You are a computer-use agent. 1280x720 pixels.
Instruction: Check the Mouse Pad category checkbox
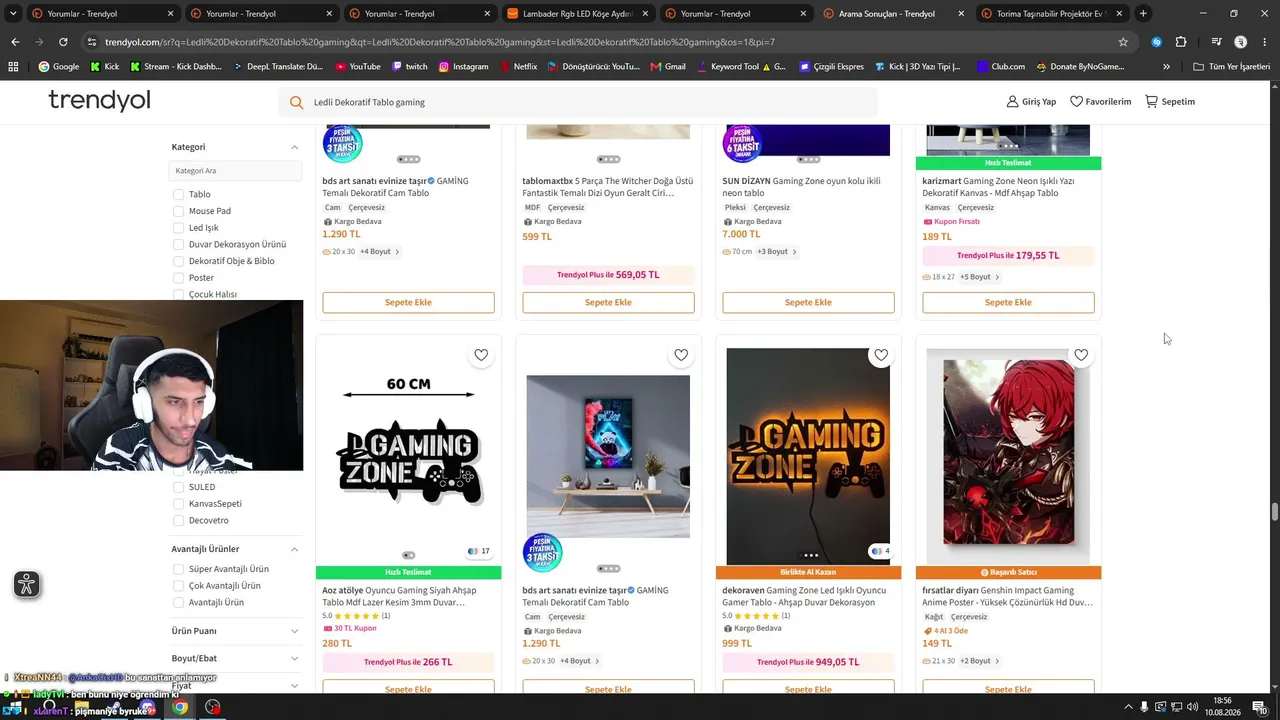click(178, 211)
